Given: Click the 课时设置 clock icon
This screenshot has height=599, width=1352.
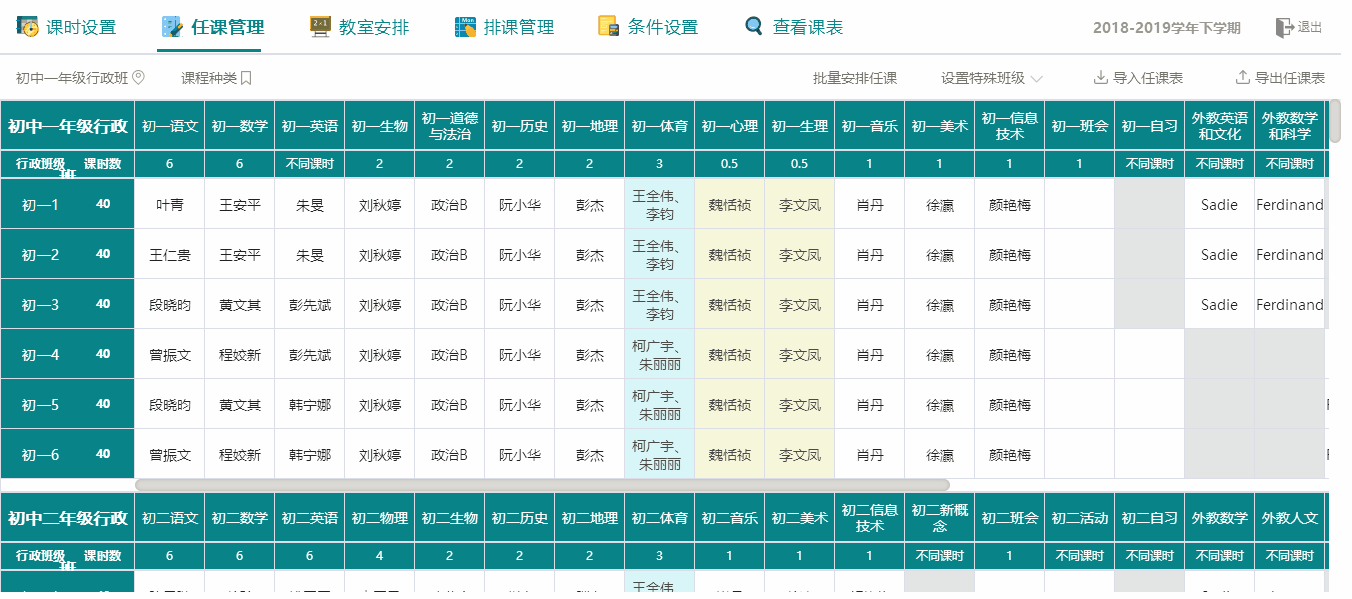Looking at the screenshot, I should tap(28, 27).
